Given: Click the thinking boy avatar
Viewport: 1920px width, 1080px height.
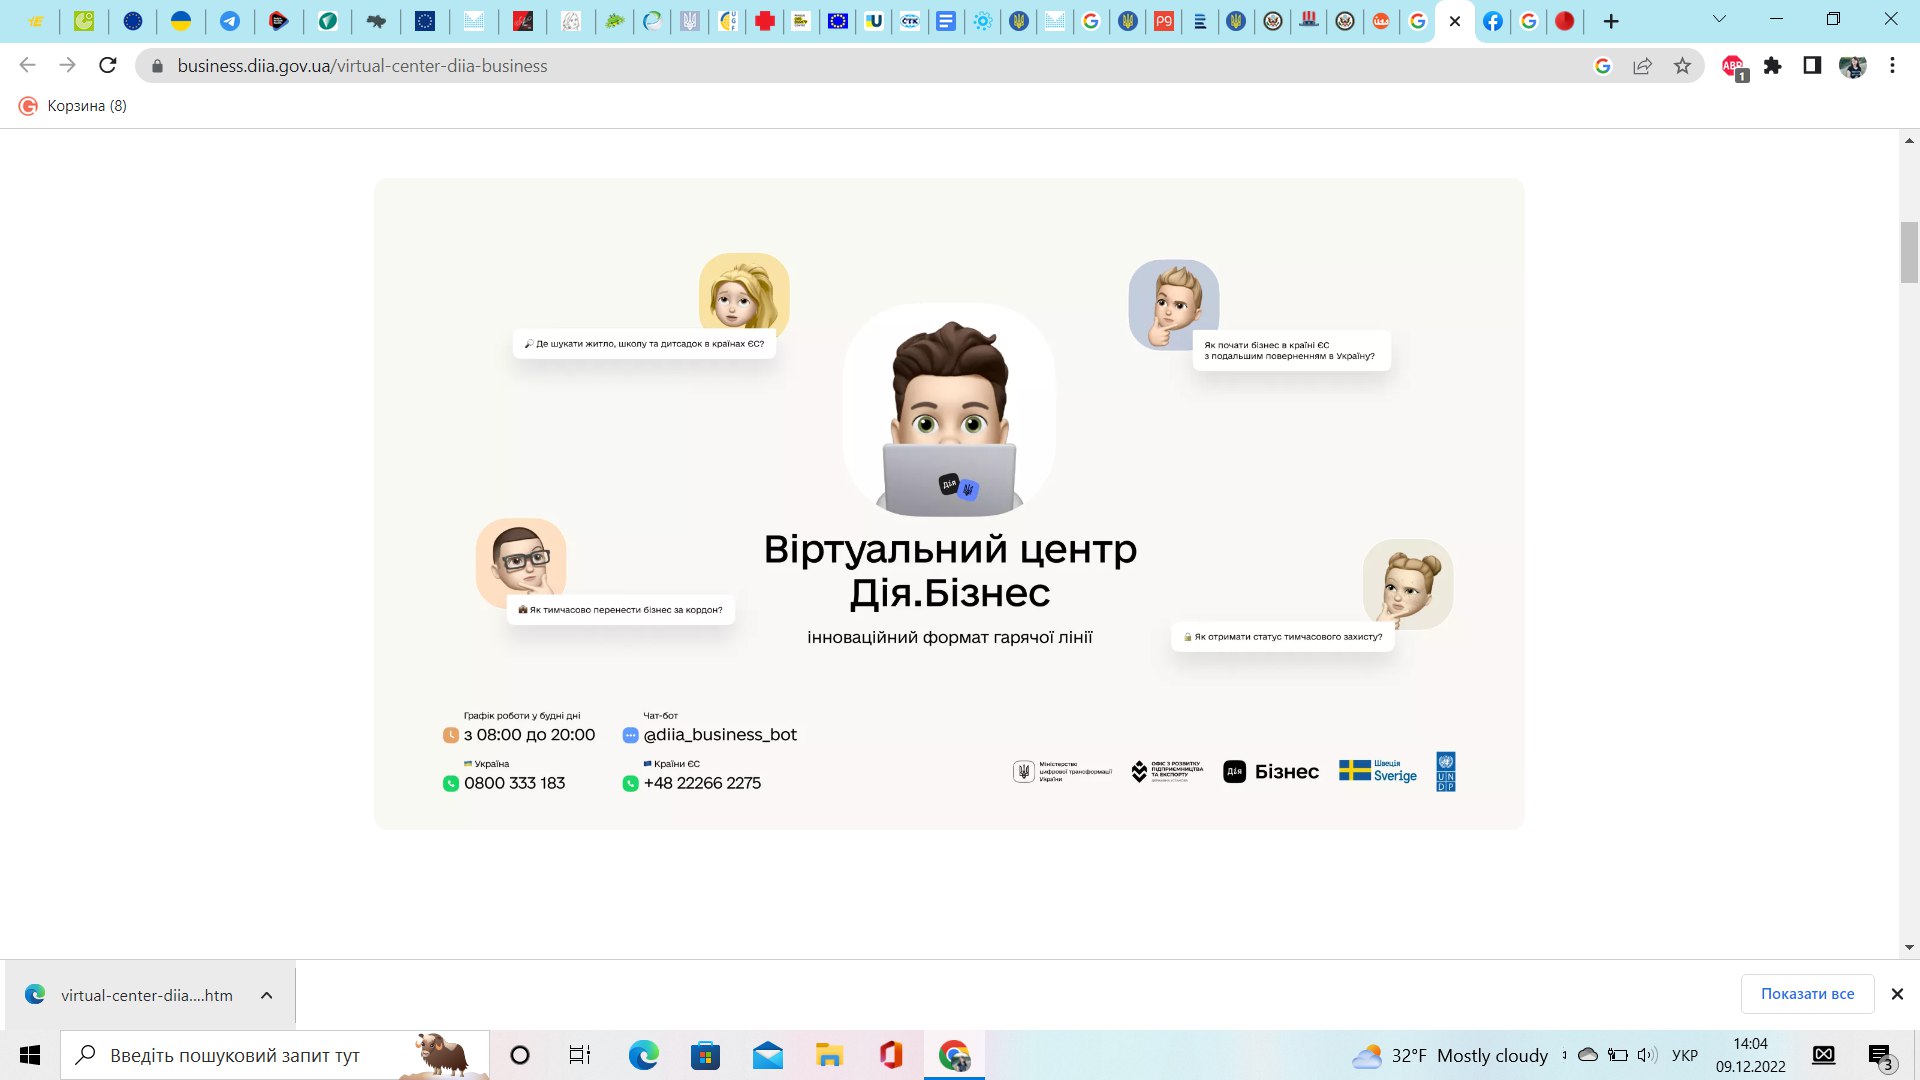Looking at the screenshot, I should click(x=1173, y=304).
